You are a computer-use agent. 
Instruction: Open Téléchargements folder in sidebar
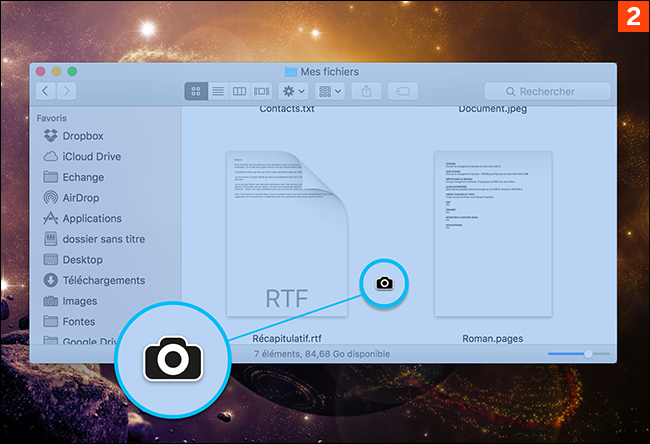coord(103,280)
